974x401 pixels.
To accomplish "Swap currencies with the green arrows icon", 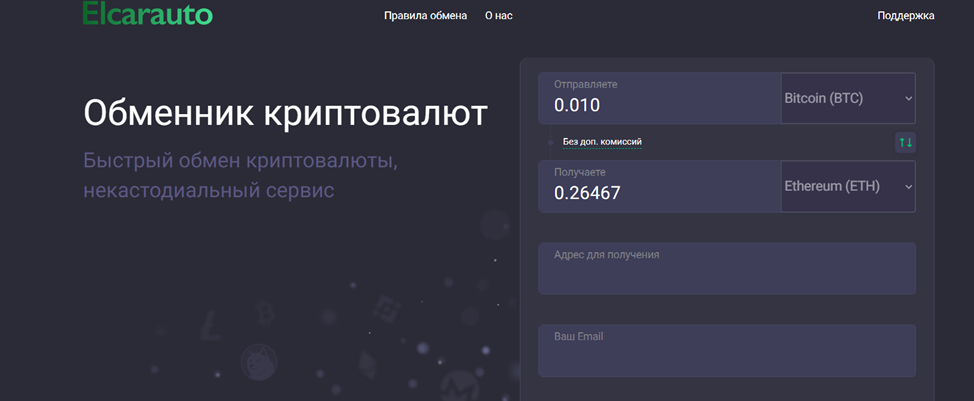I will pos(905,143).
